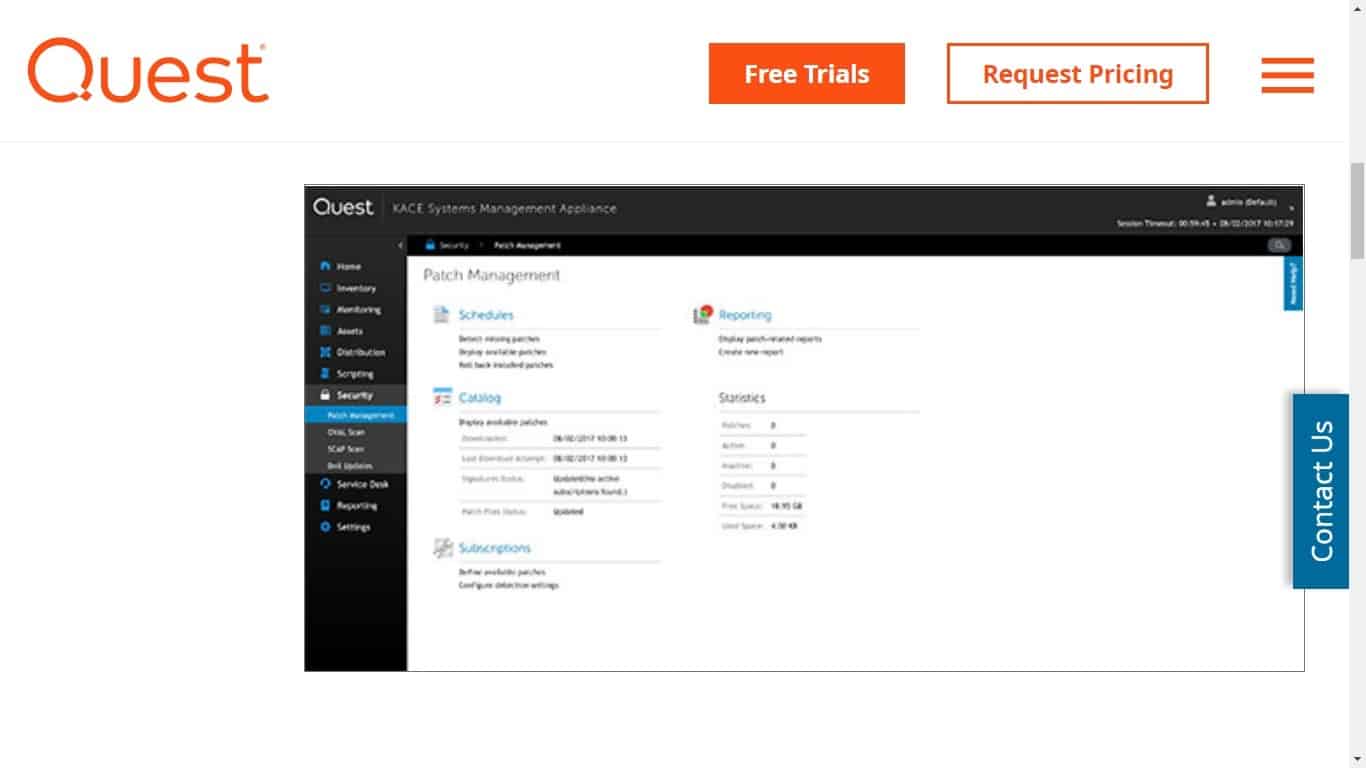The height and width of the screenshot is (768, 1366).
Task: Click the lock icon in the breadcrumb
Action: (430, 245)
